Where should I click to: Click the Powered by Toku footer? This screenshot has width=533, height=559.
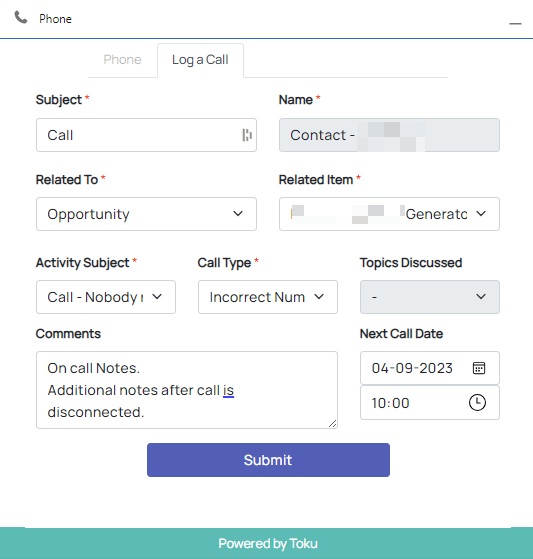pyautogui.click(x=268, y=543)
